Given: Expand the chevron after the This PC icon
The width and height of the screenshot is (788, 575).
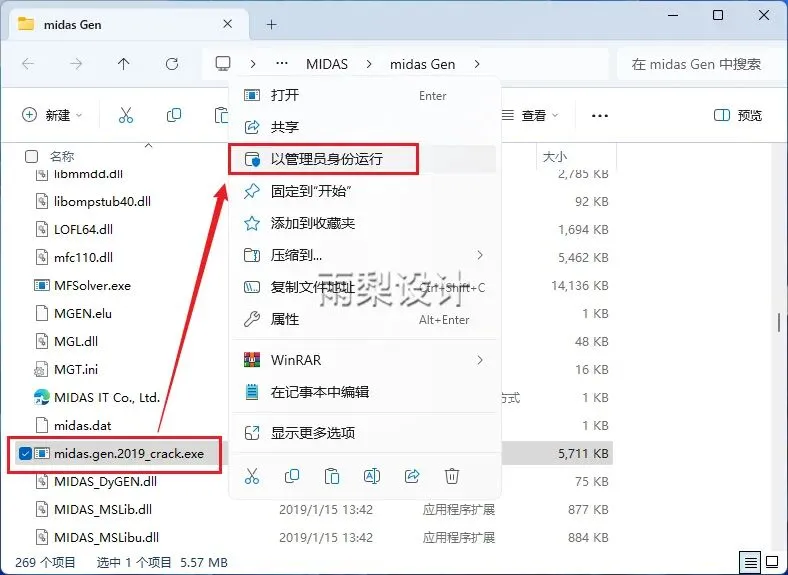Looking at the screenshot, I should pos(253,64).
